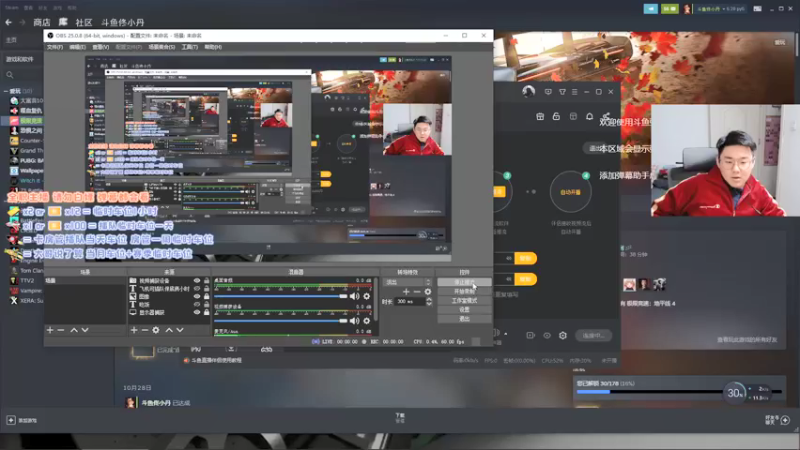Open the 游戏和软件 filter dropdown in Steam

tap(20, 59)
